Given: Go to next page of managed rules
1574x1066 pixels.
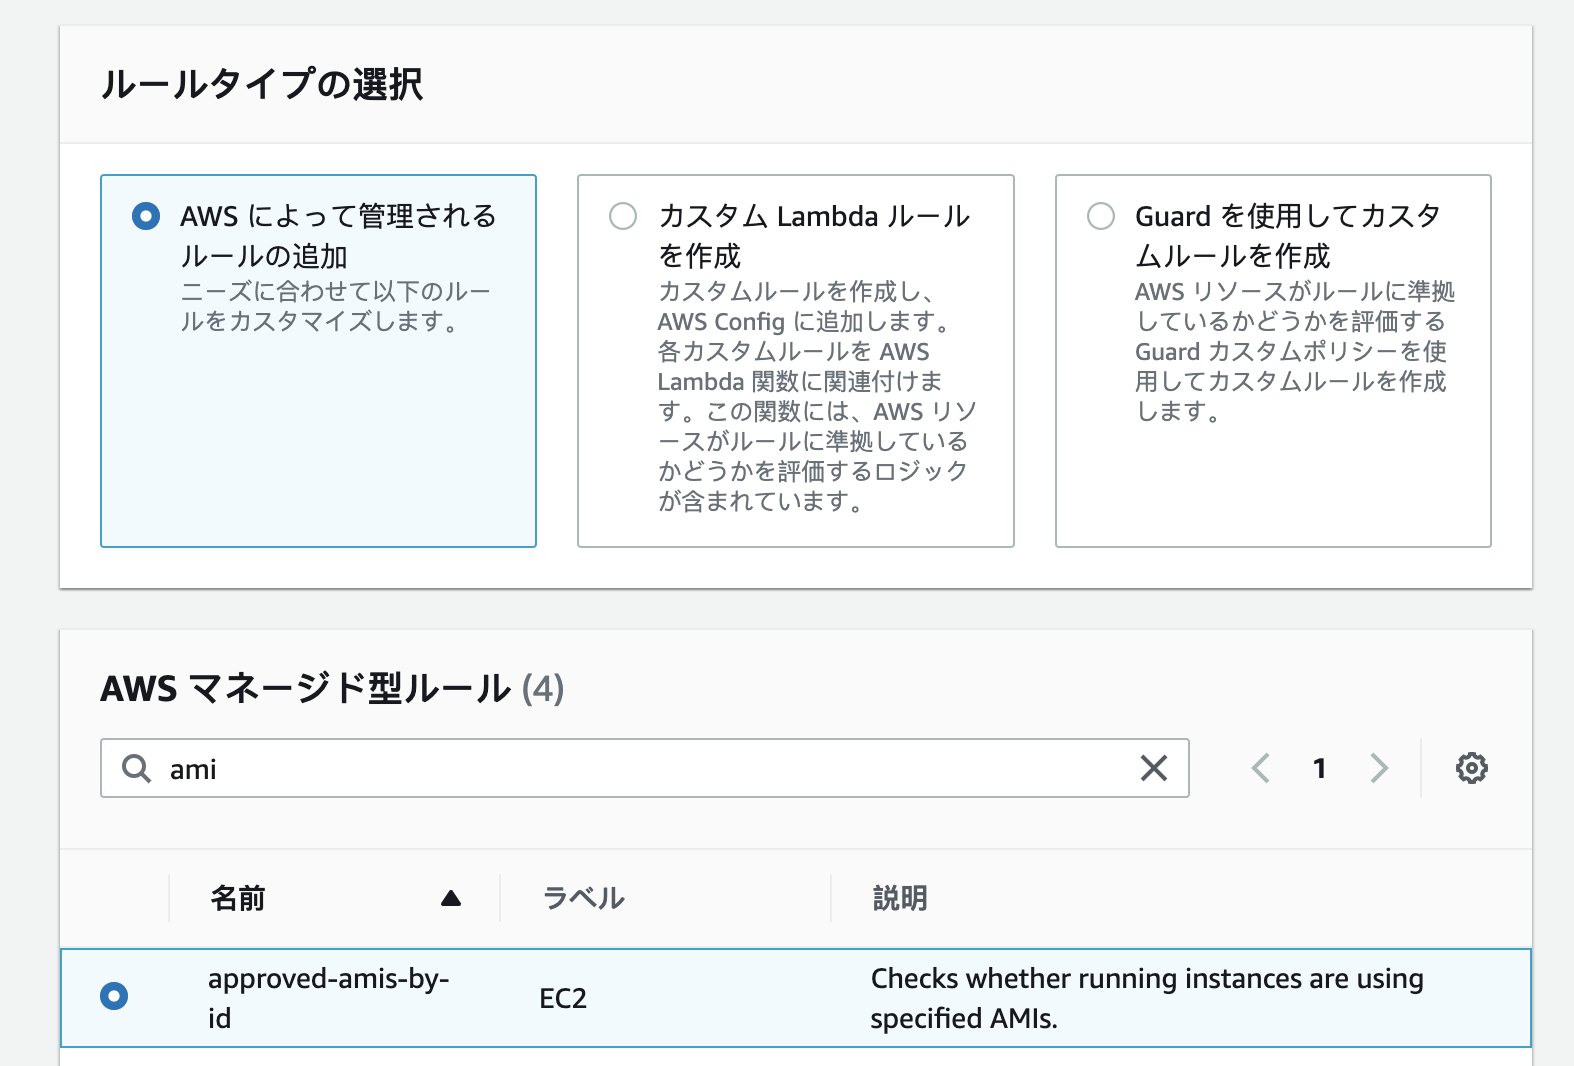Looking at the screenshot, I should (1379, 768).
